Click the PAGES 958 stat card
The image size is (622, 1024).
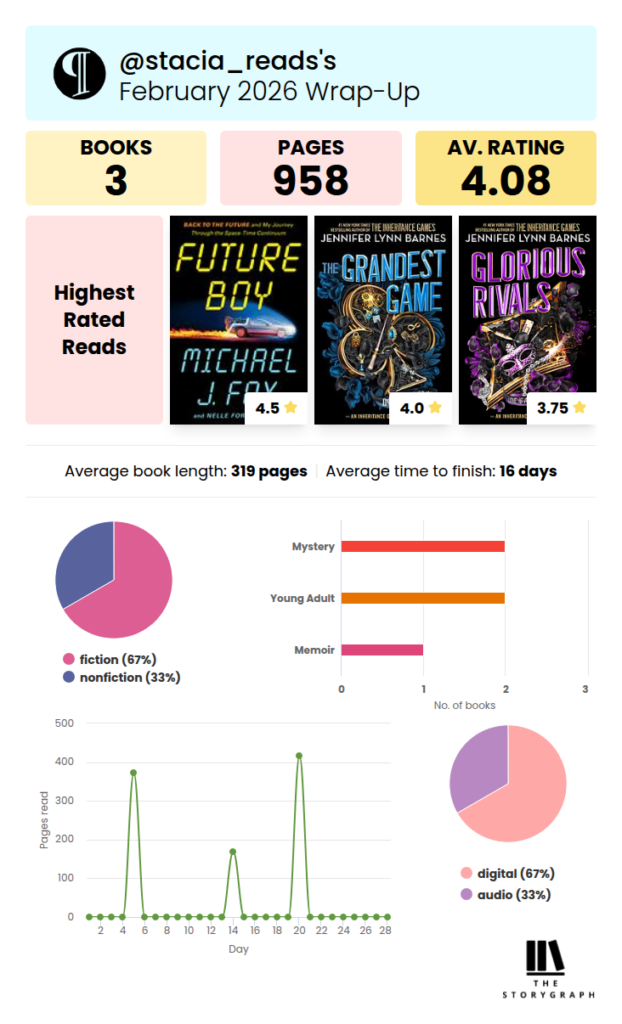point(311,168)
